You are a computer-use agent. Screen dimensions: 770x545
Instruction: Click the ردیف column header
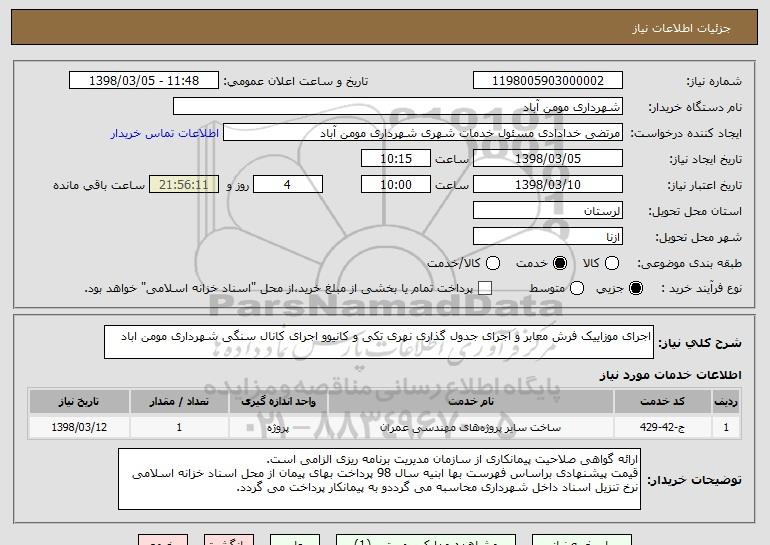click(x=726, y=402)
